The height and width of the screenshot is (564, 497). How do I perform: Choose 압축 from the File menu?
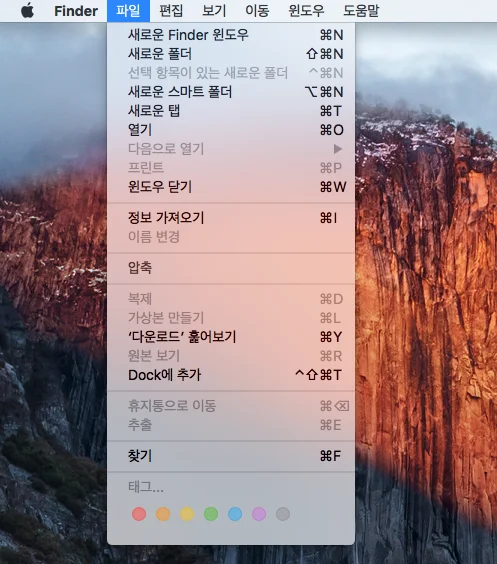[x=231, y=268]
